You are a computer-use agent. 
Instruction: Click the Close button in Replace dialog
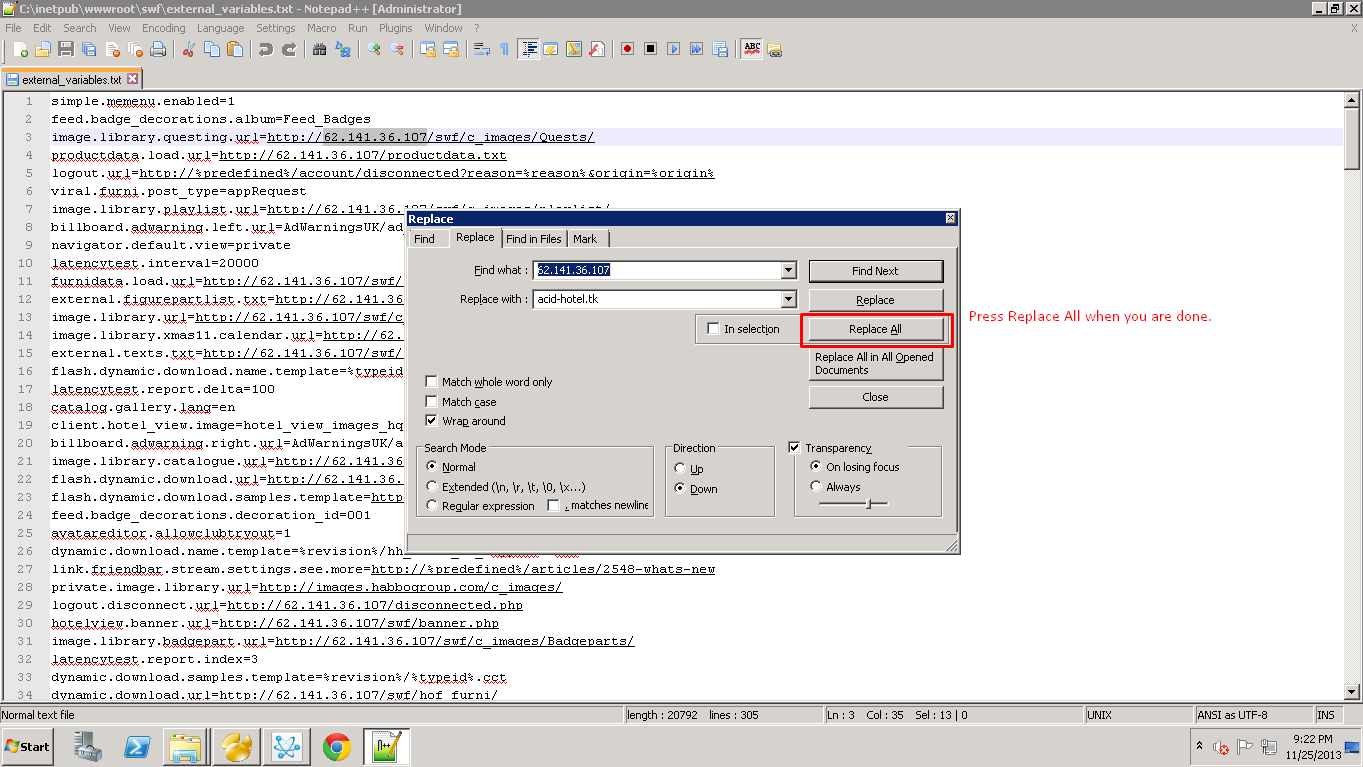pos(875,397)
